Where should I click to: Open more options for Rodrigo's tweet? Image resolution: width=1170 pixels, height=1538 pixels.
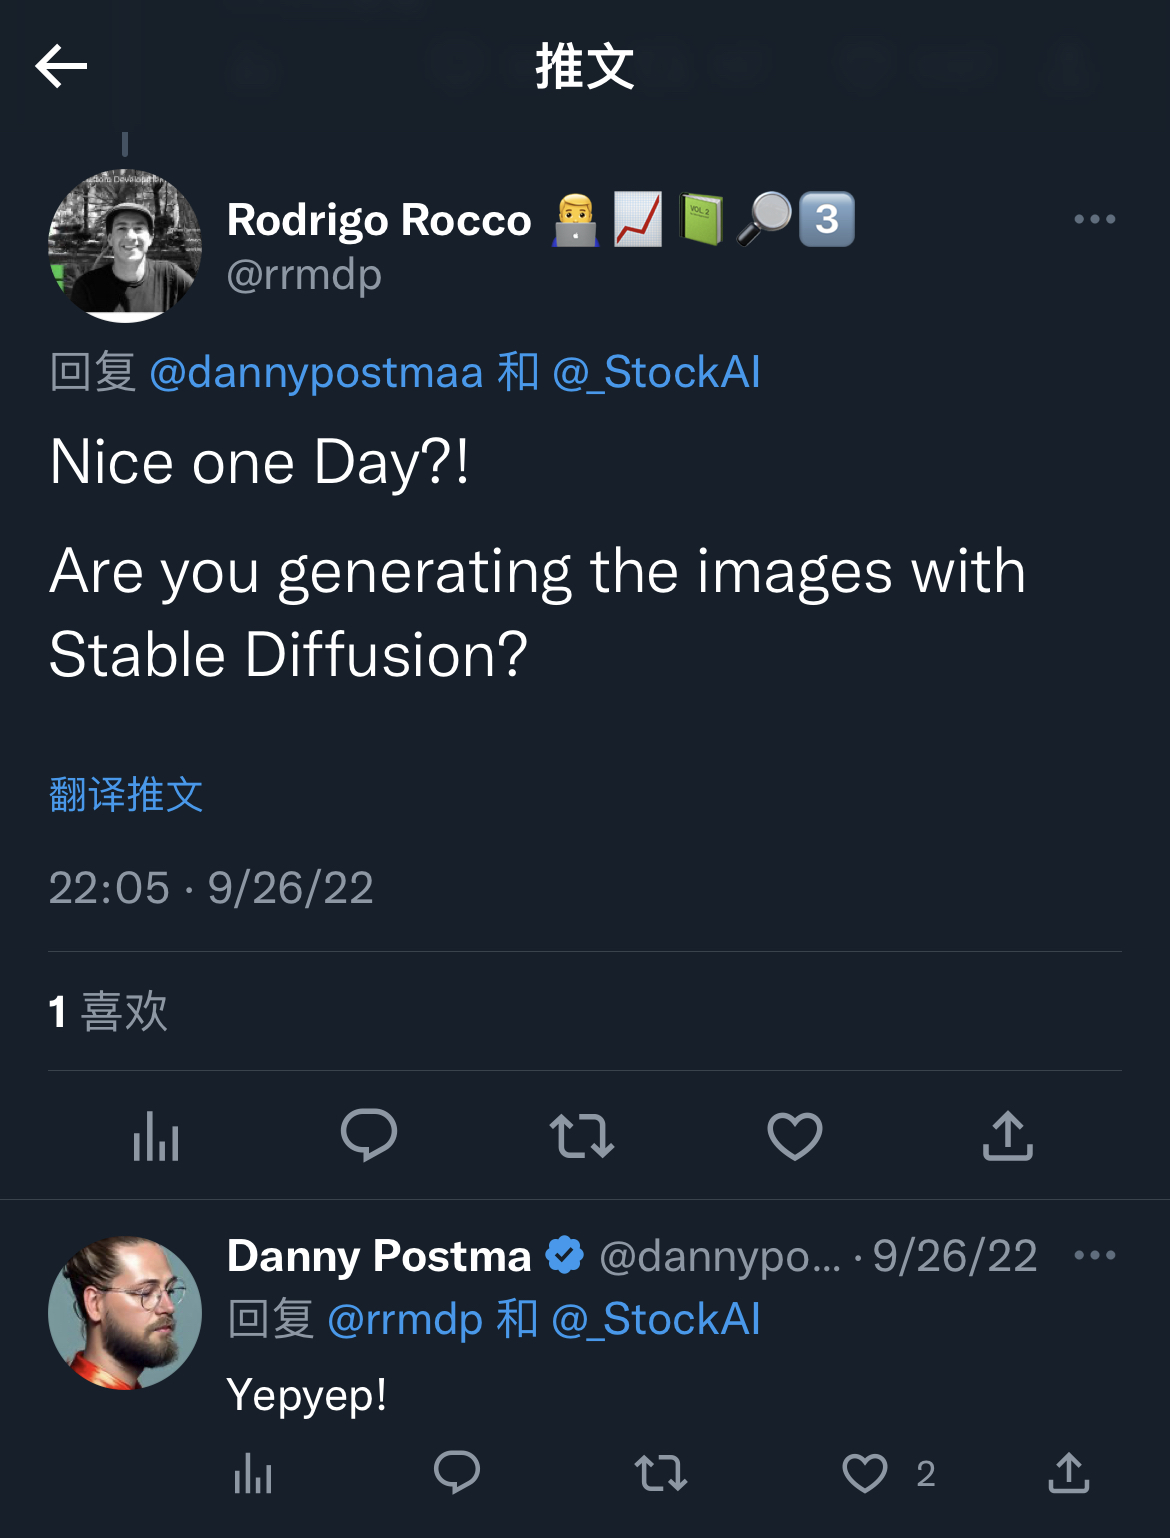[x=1094, y=219]
